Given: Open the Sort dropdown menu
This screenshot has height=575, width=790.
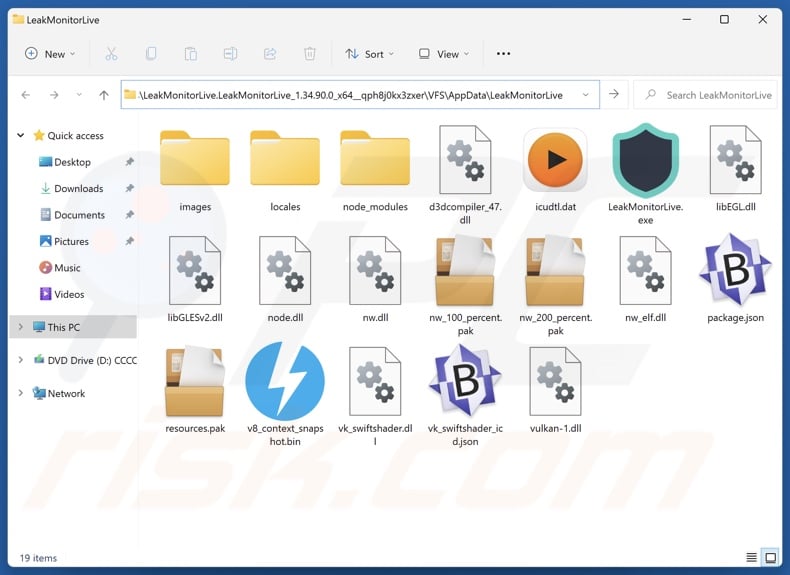Looking at the screenshot, I should pyautogui.click(x=369, y=54).
